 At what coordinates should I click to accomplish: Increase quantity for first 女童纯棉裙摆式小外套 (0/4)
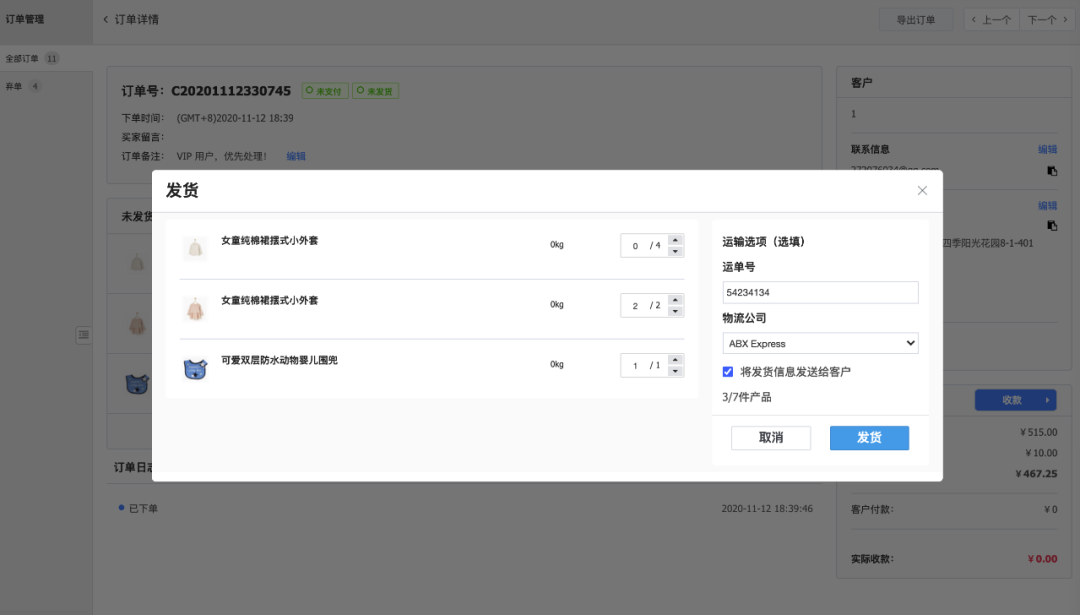tap(675, 240)
